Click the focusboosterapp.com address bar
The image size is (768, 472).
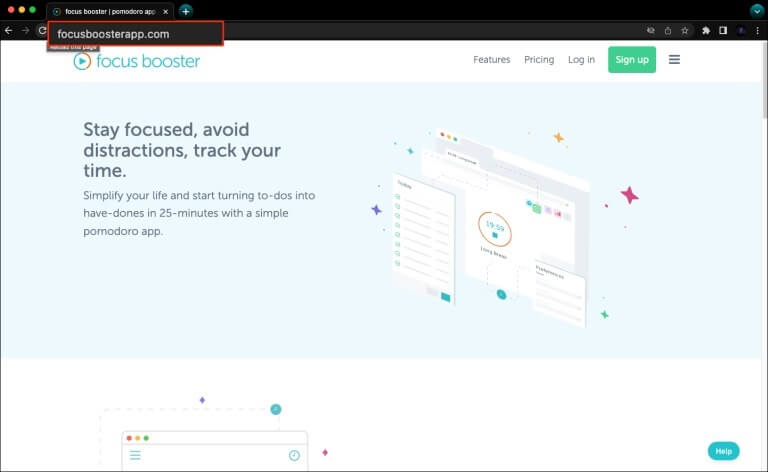[136, 34]
